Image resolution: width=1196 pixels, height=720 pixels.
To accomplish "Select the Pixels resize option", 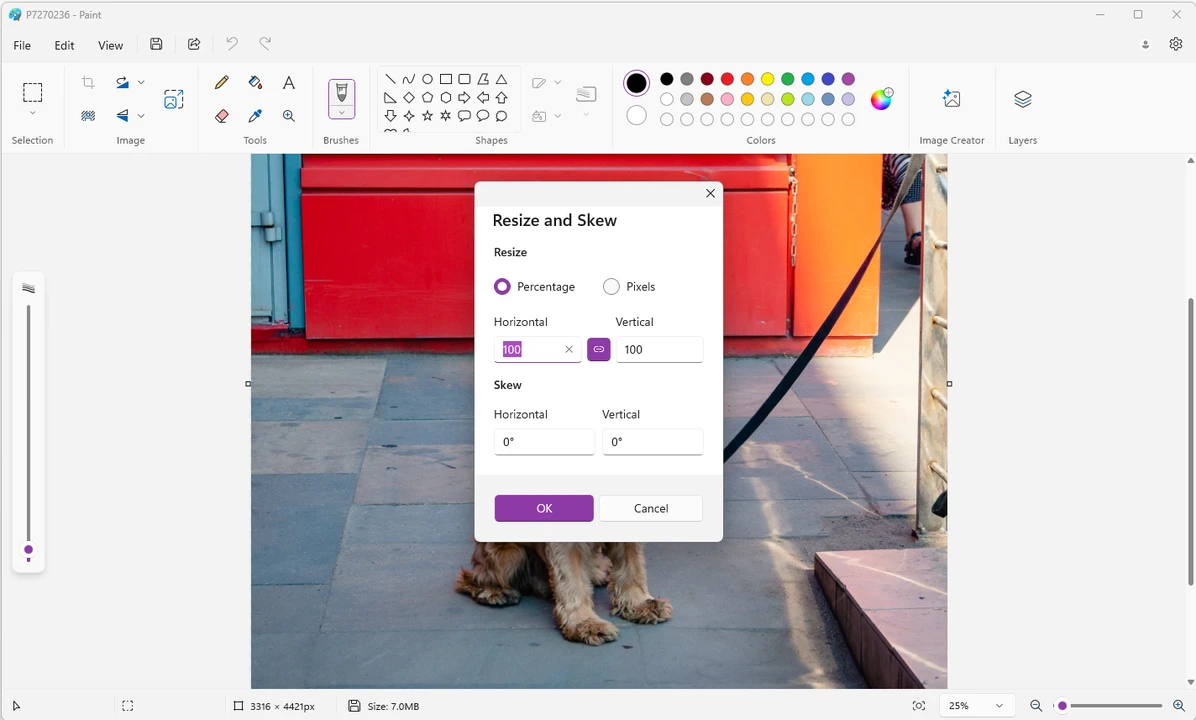I will [x=611, y=287].
